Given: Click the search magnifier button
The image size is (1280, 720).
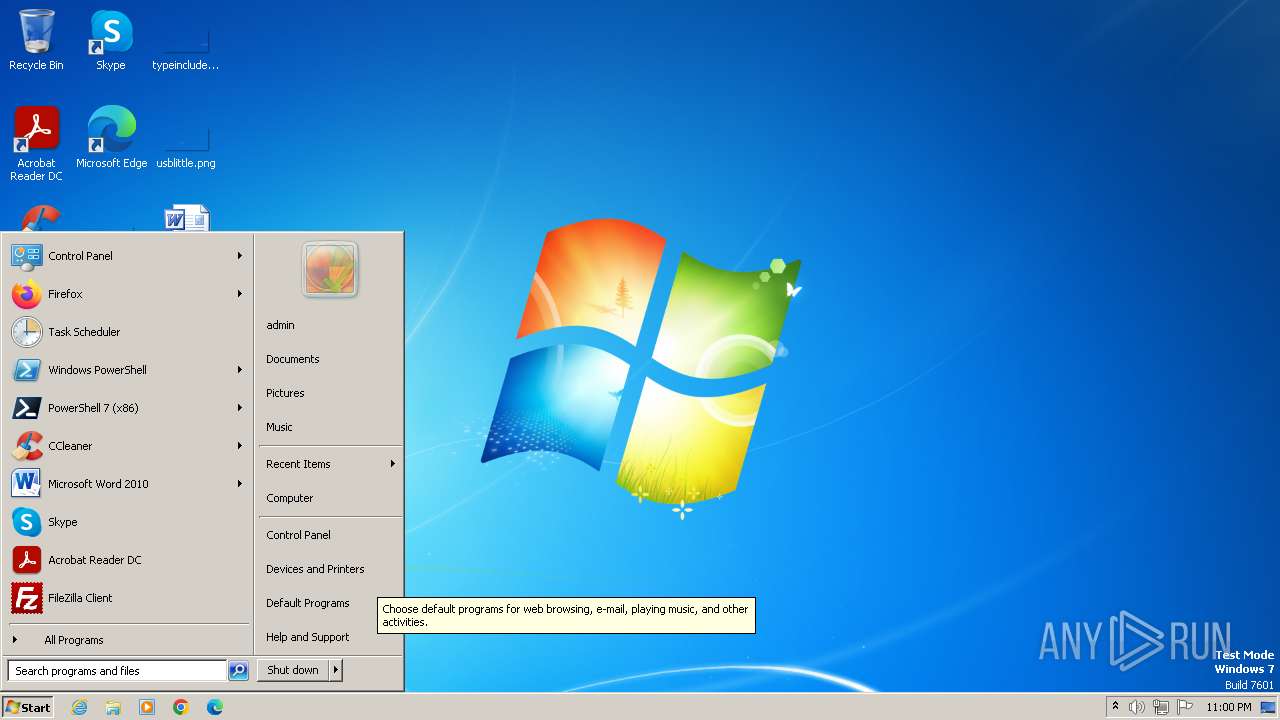Looking at the screenshot, I should tap(238, 671).
